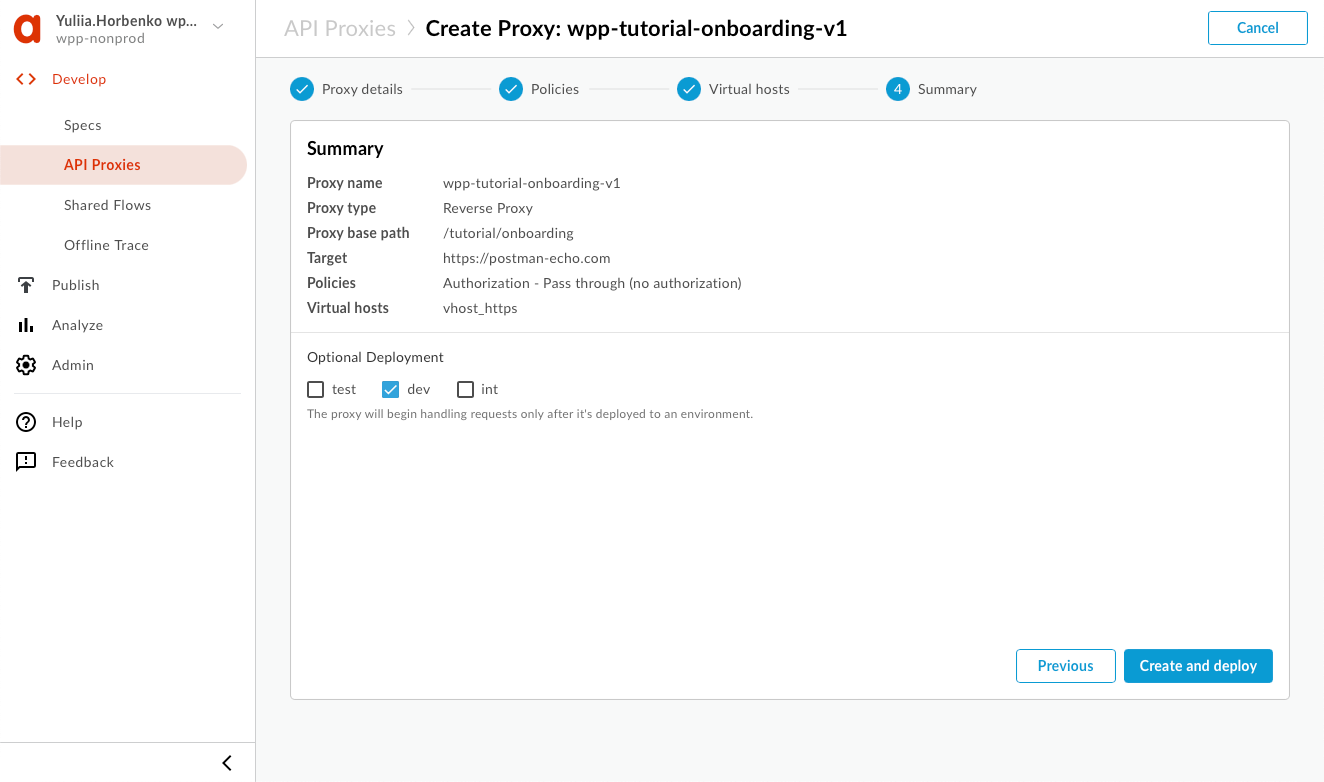Click the API Proxies breadcrumb link
Image resolution: width=1324 pixels, height=782 pixels.
pyautogui.click(x=340, y=28)
